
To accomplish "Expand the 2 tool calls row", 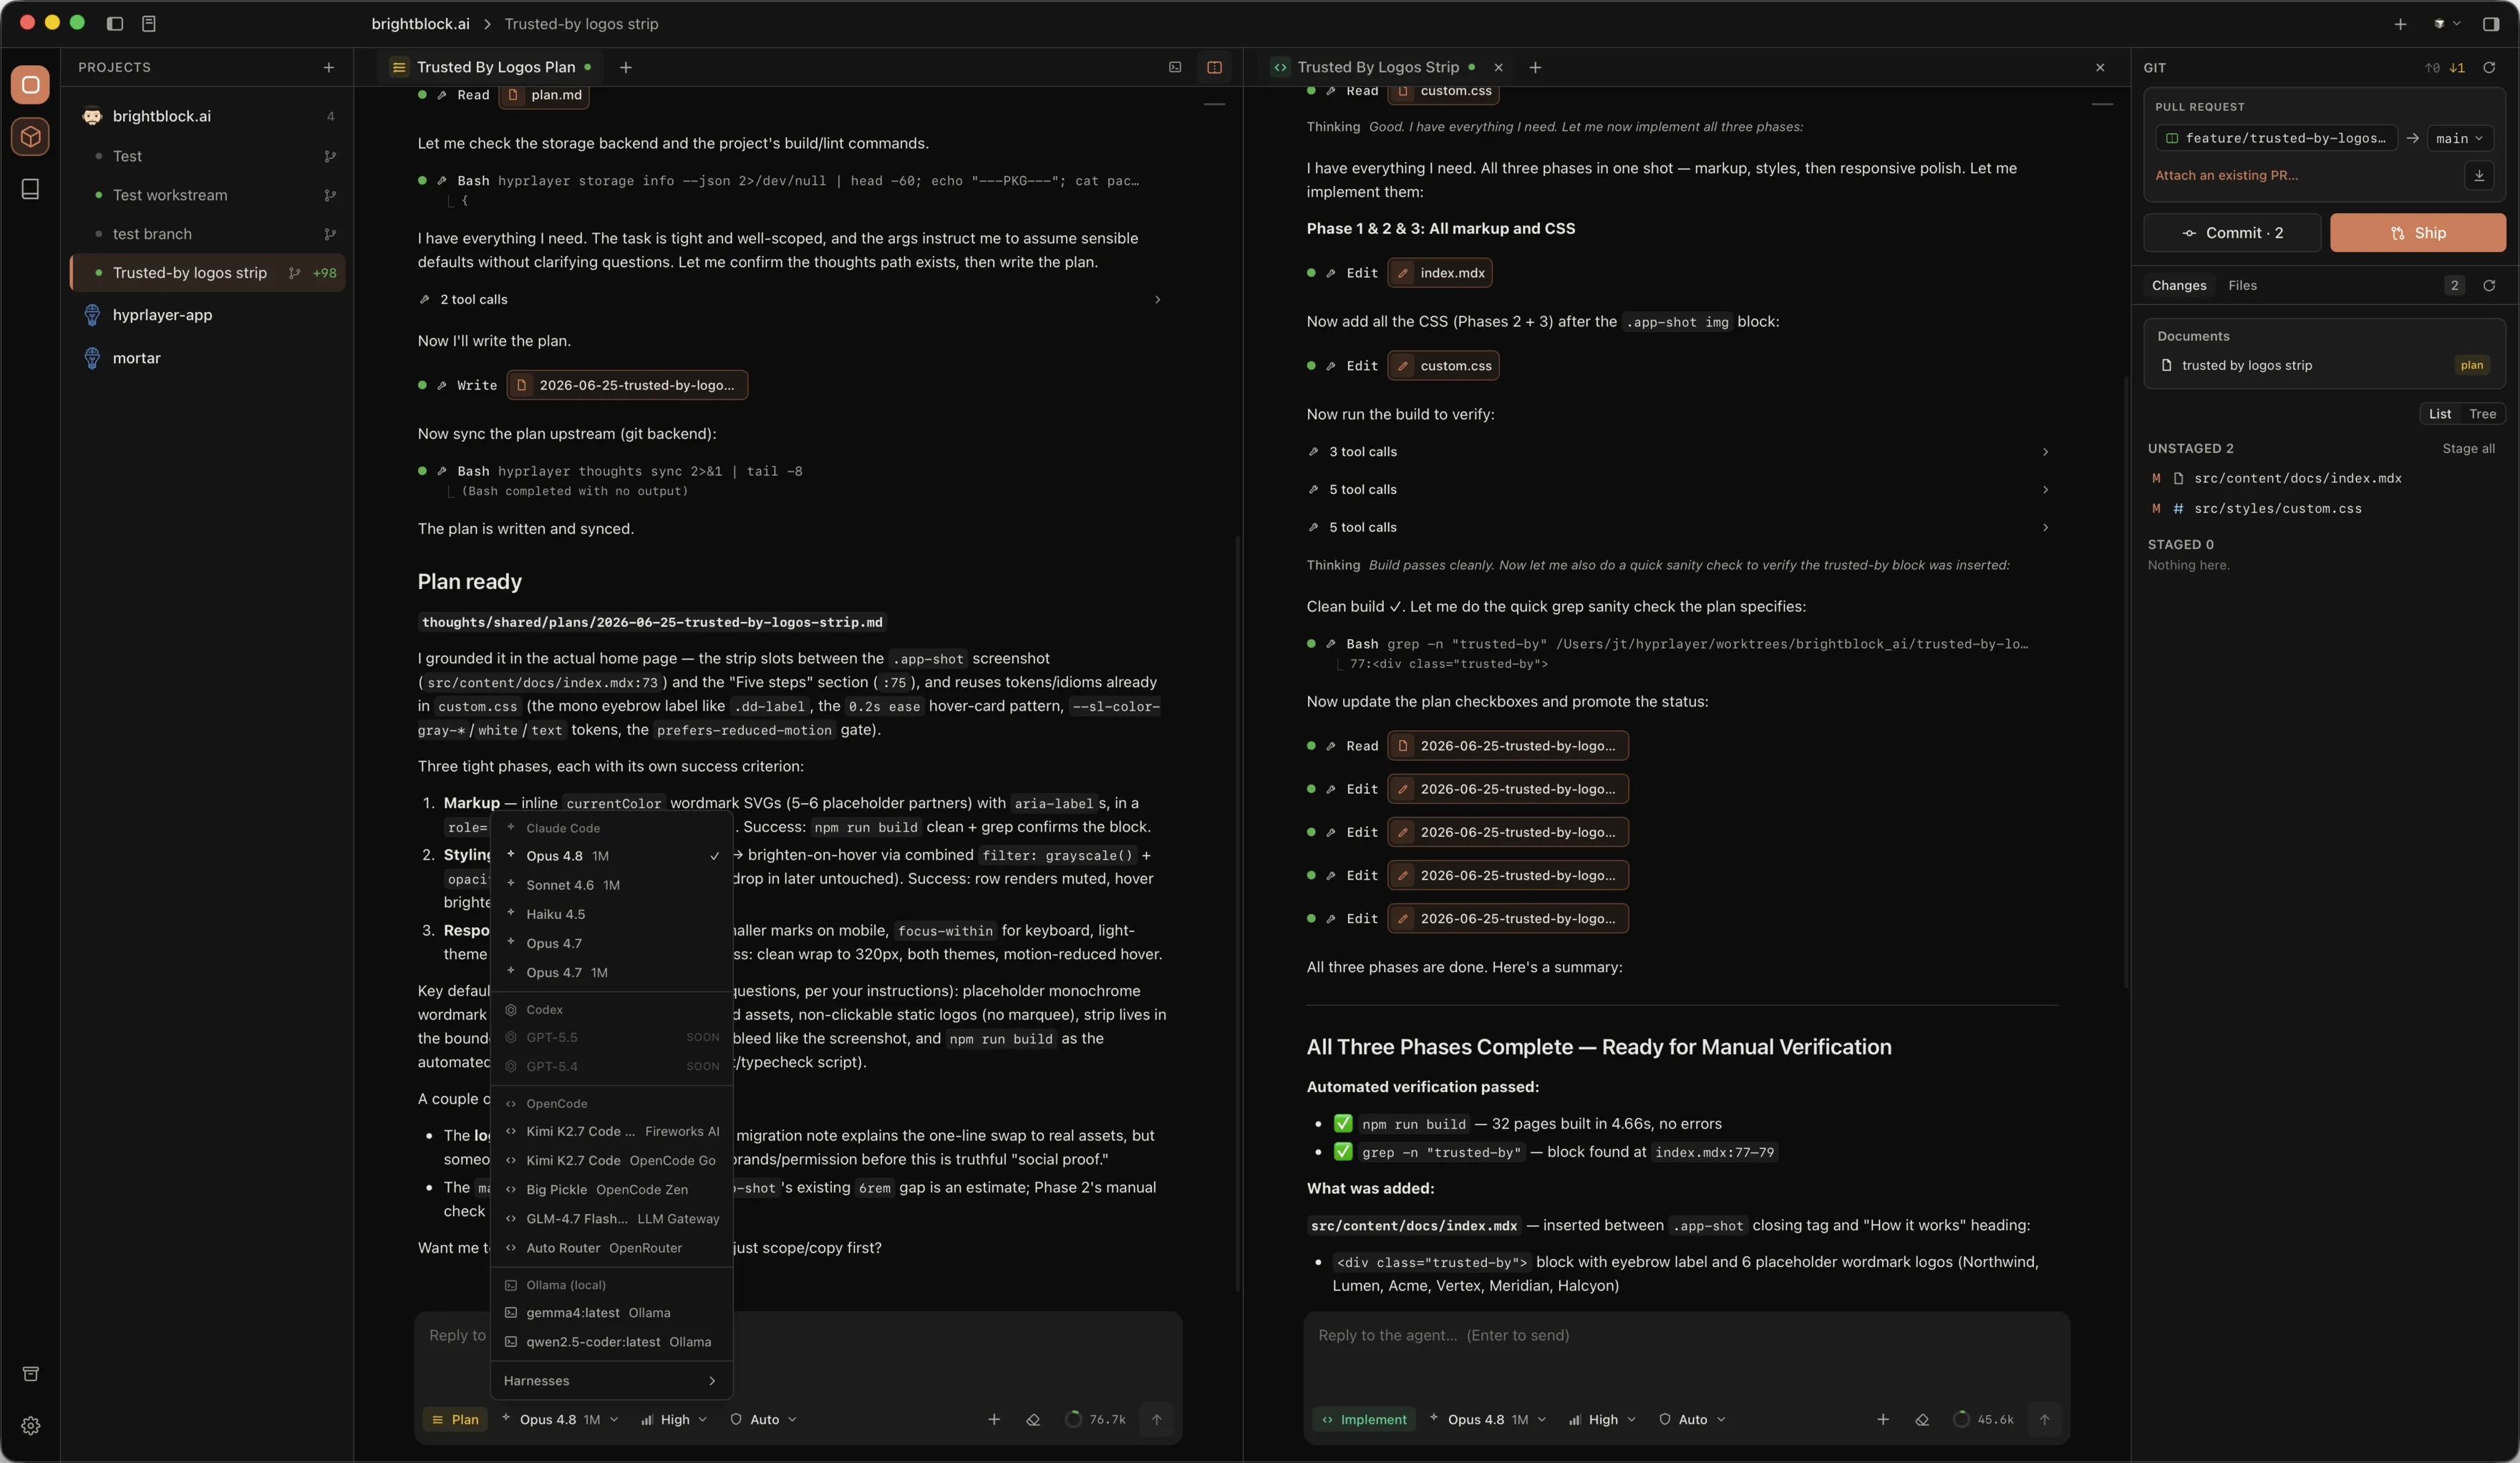I will click(x=791, y=299).
